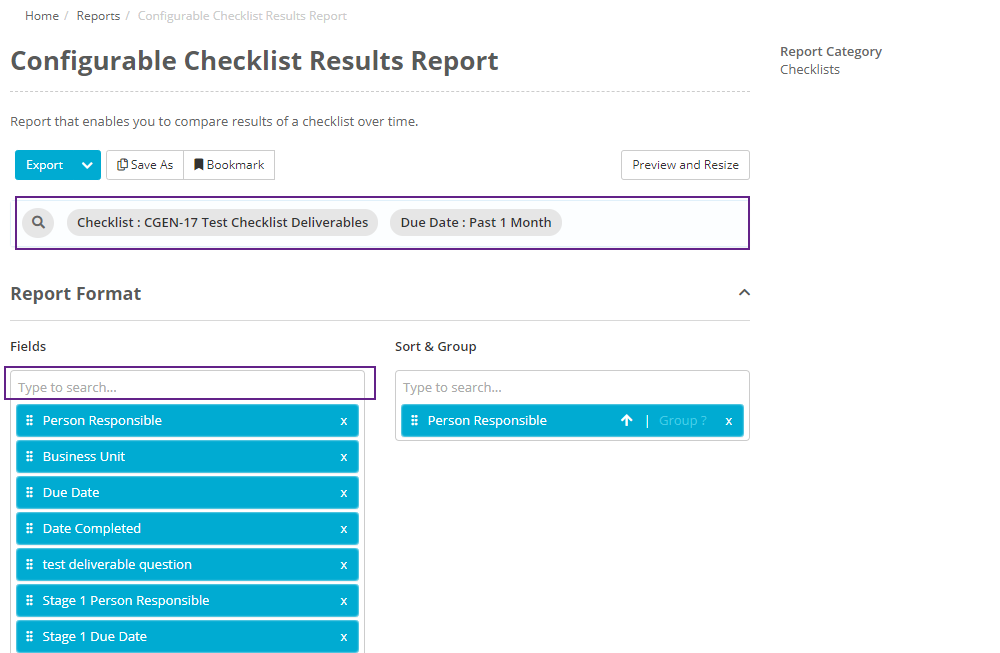Viewport: 1000px width, 653px height.
Task: Click the drag handle on Date Completed
Action: [28, 528]
